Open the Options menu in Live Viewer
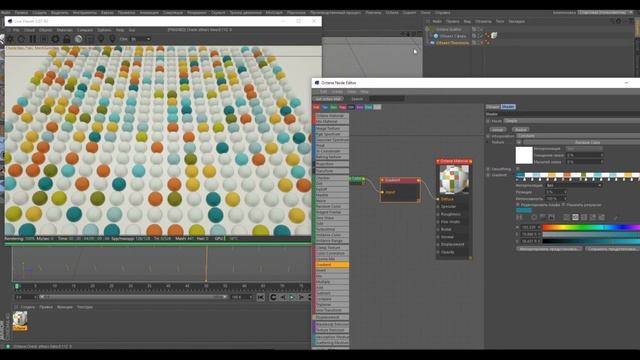This screenshot has height=360, width=640. point(104,30)
